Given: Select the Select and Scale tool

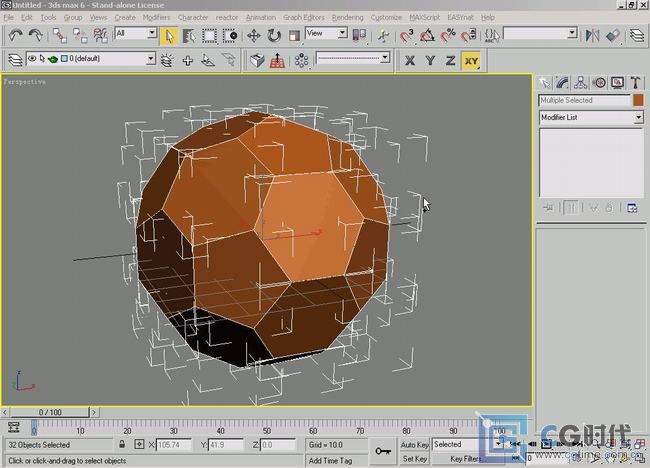Looking at the screenshot, I should coord(294,36).
